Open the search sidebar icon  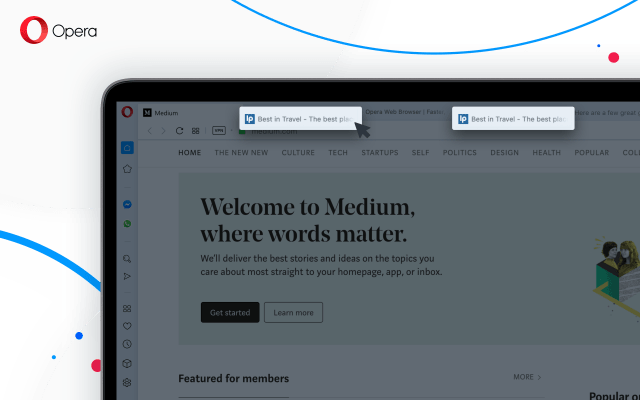[127, 259]
